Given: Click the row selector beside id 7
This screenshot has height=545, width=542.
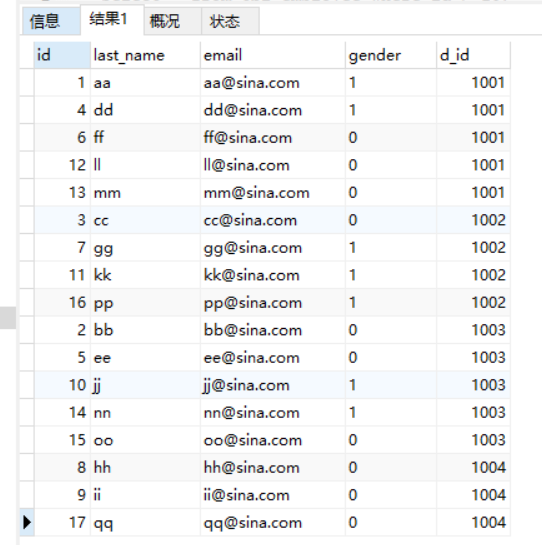Looking at the screenshot, I should [27, 247].
